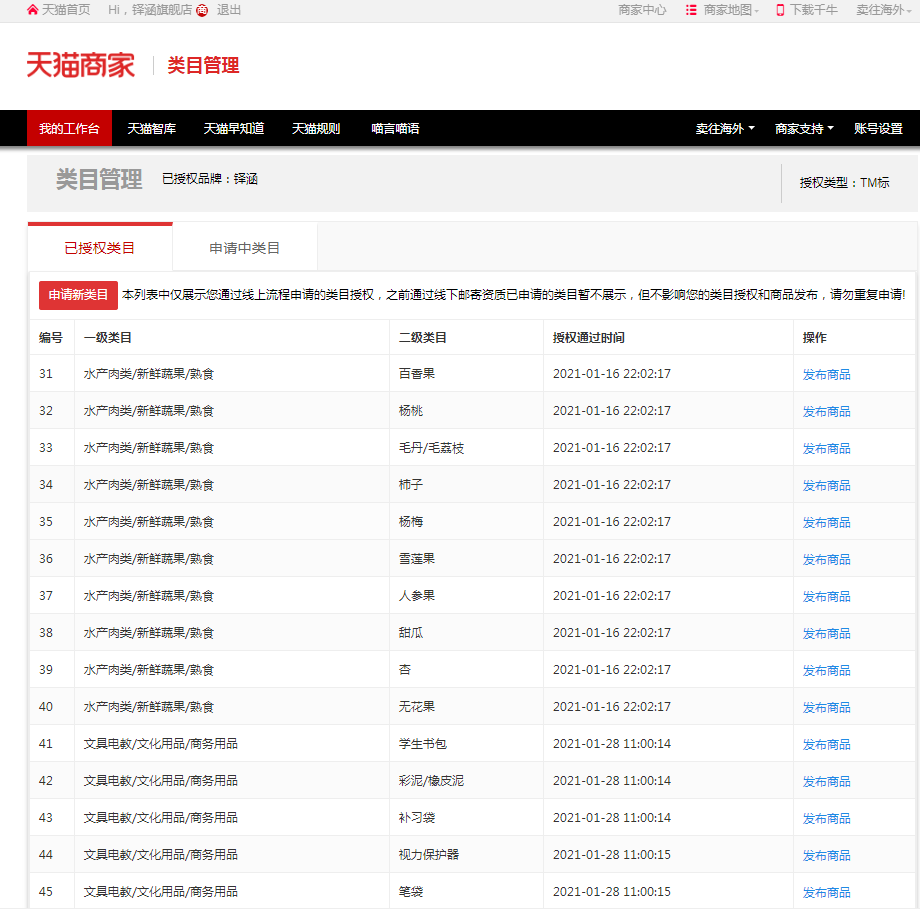This screenshot has height=911, width=920.
Task: Open the 天猫首页 link
Action: pyautogui.click(x=66, y=10)
